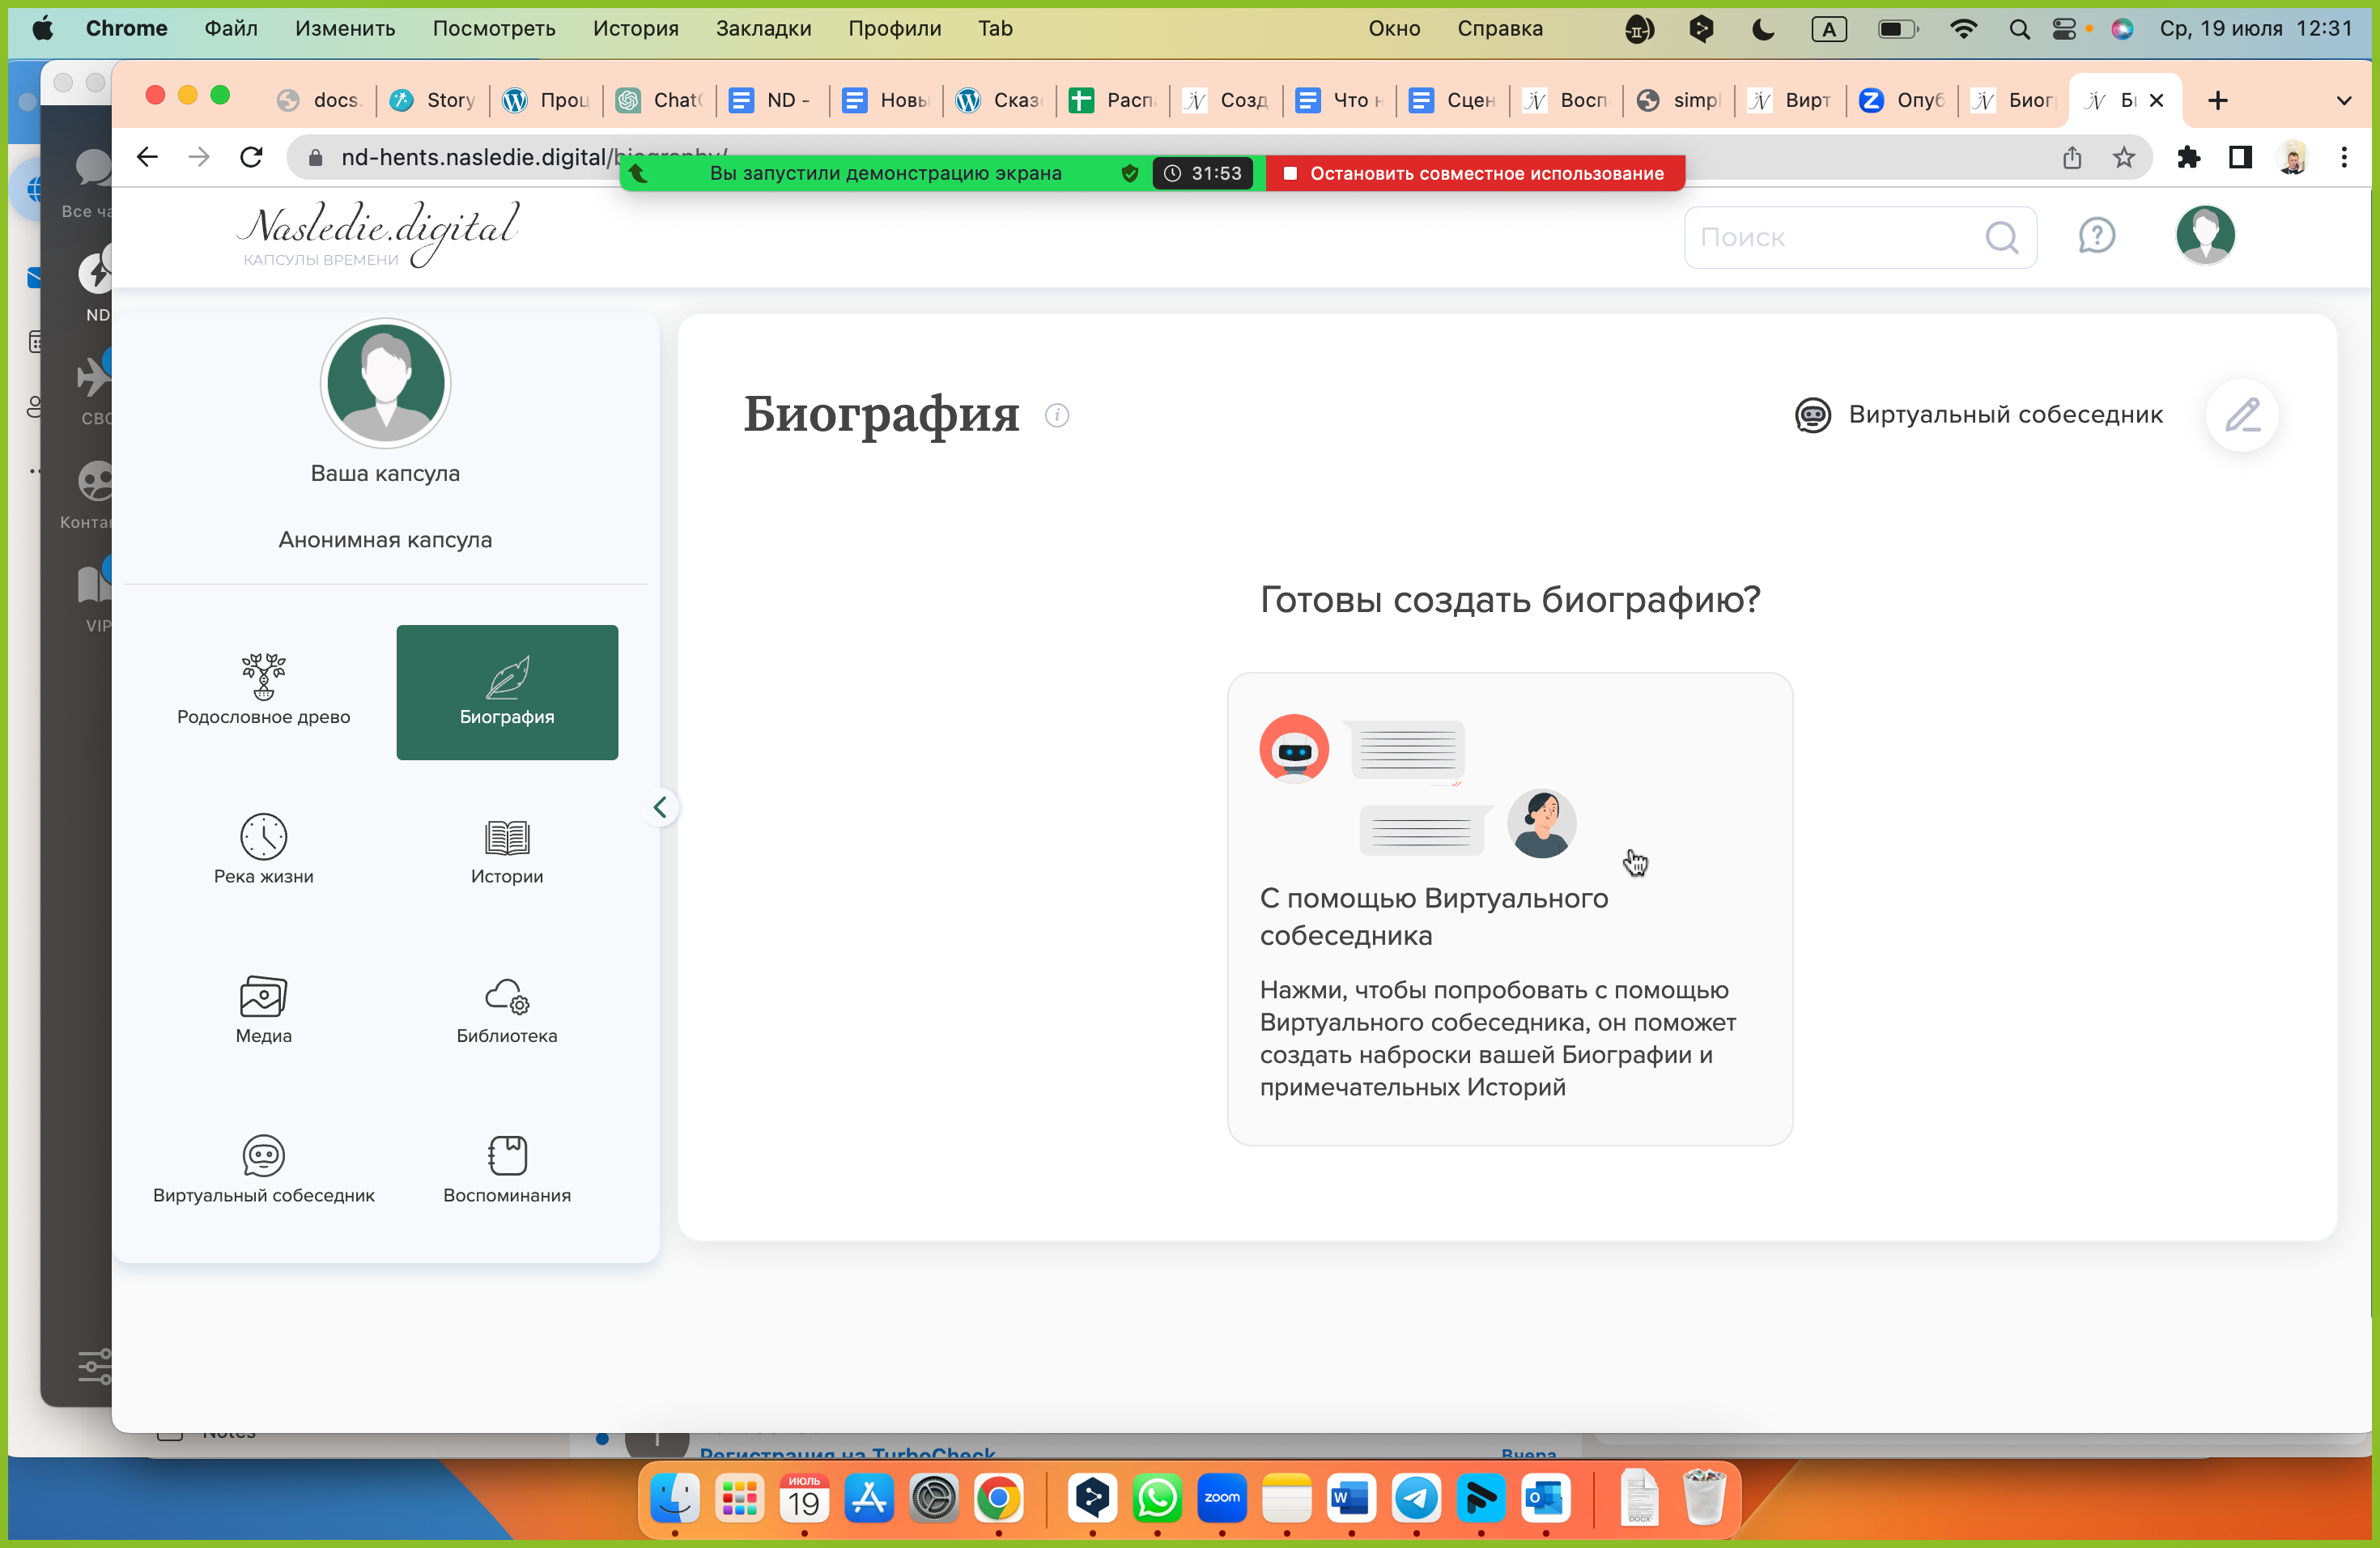Click the share page icon in address bar
Screen dimensions: 2380x1548
(2072, 157)
